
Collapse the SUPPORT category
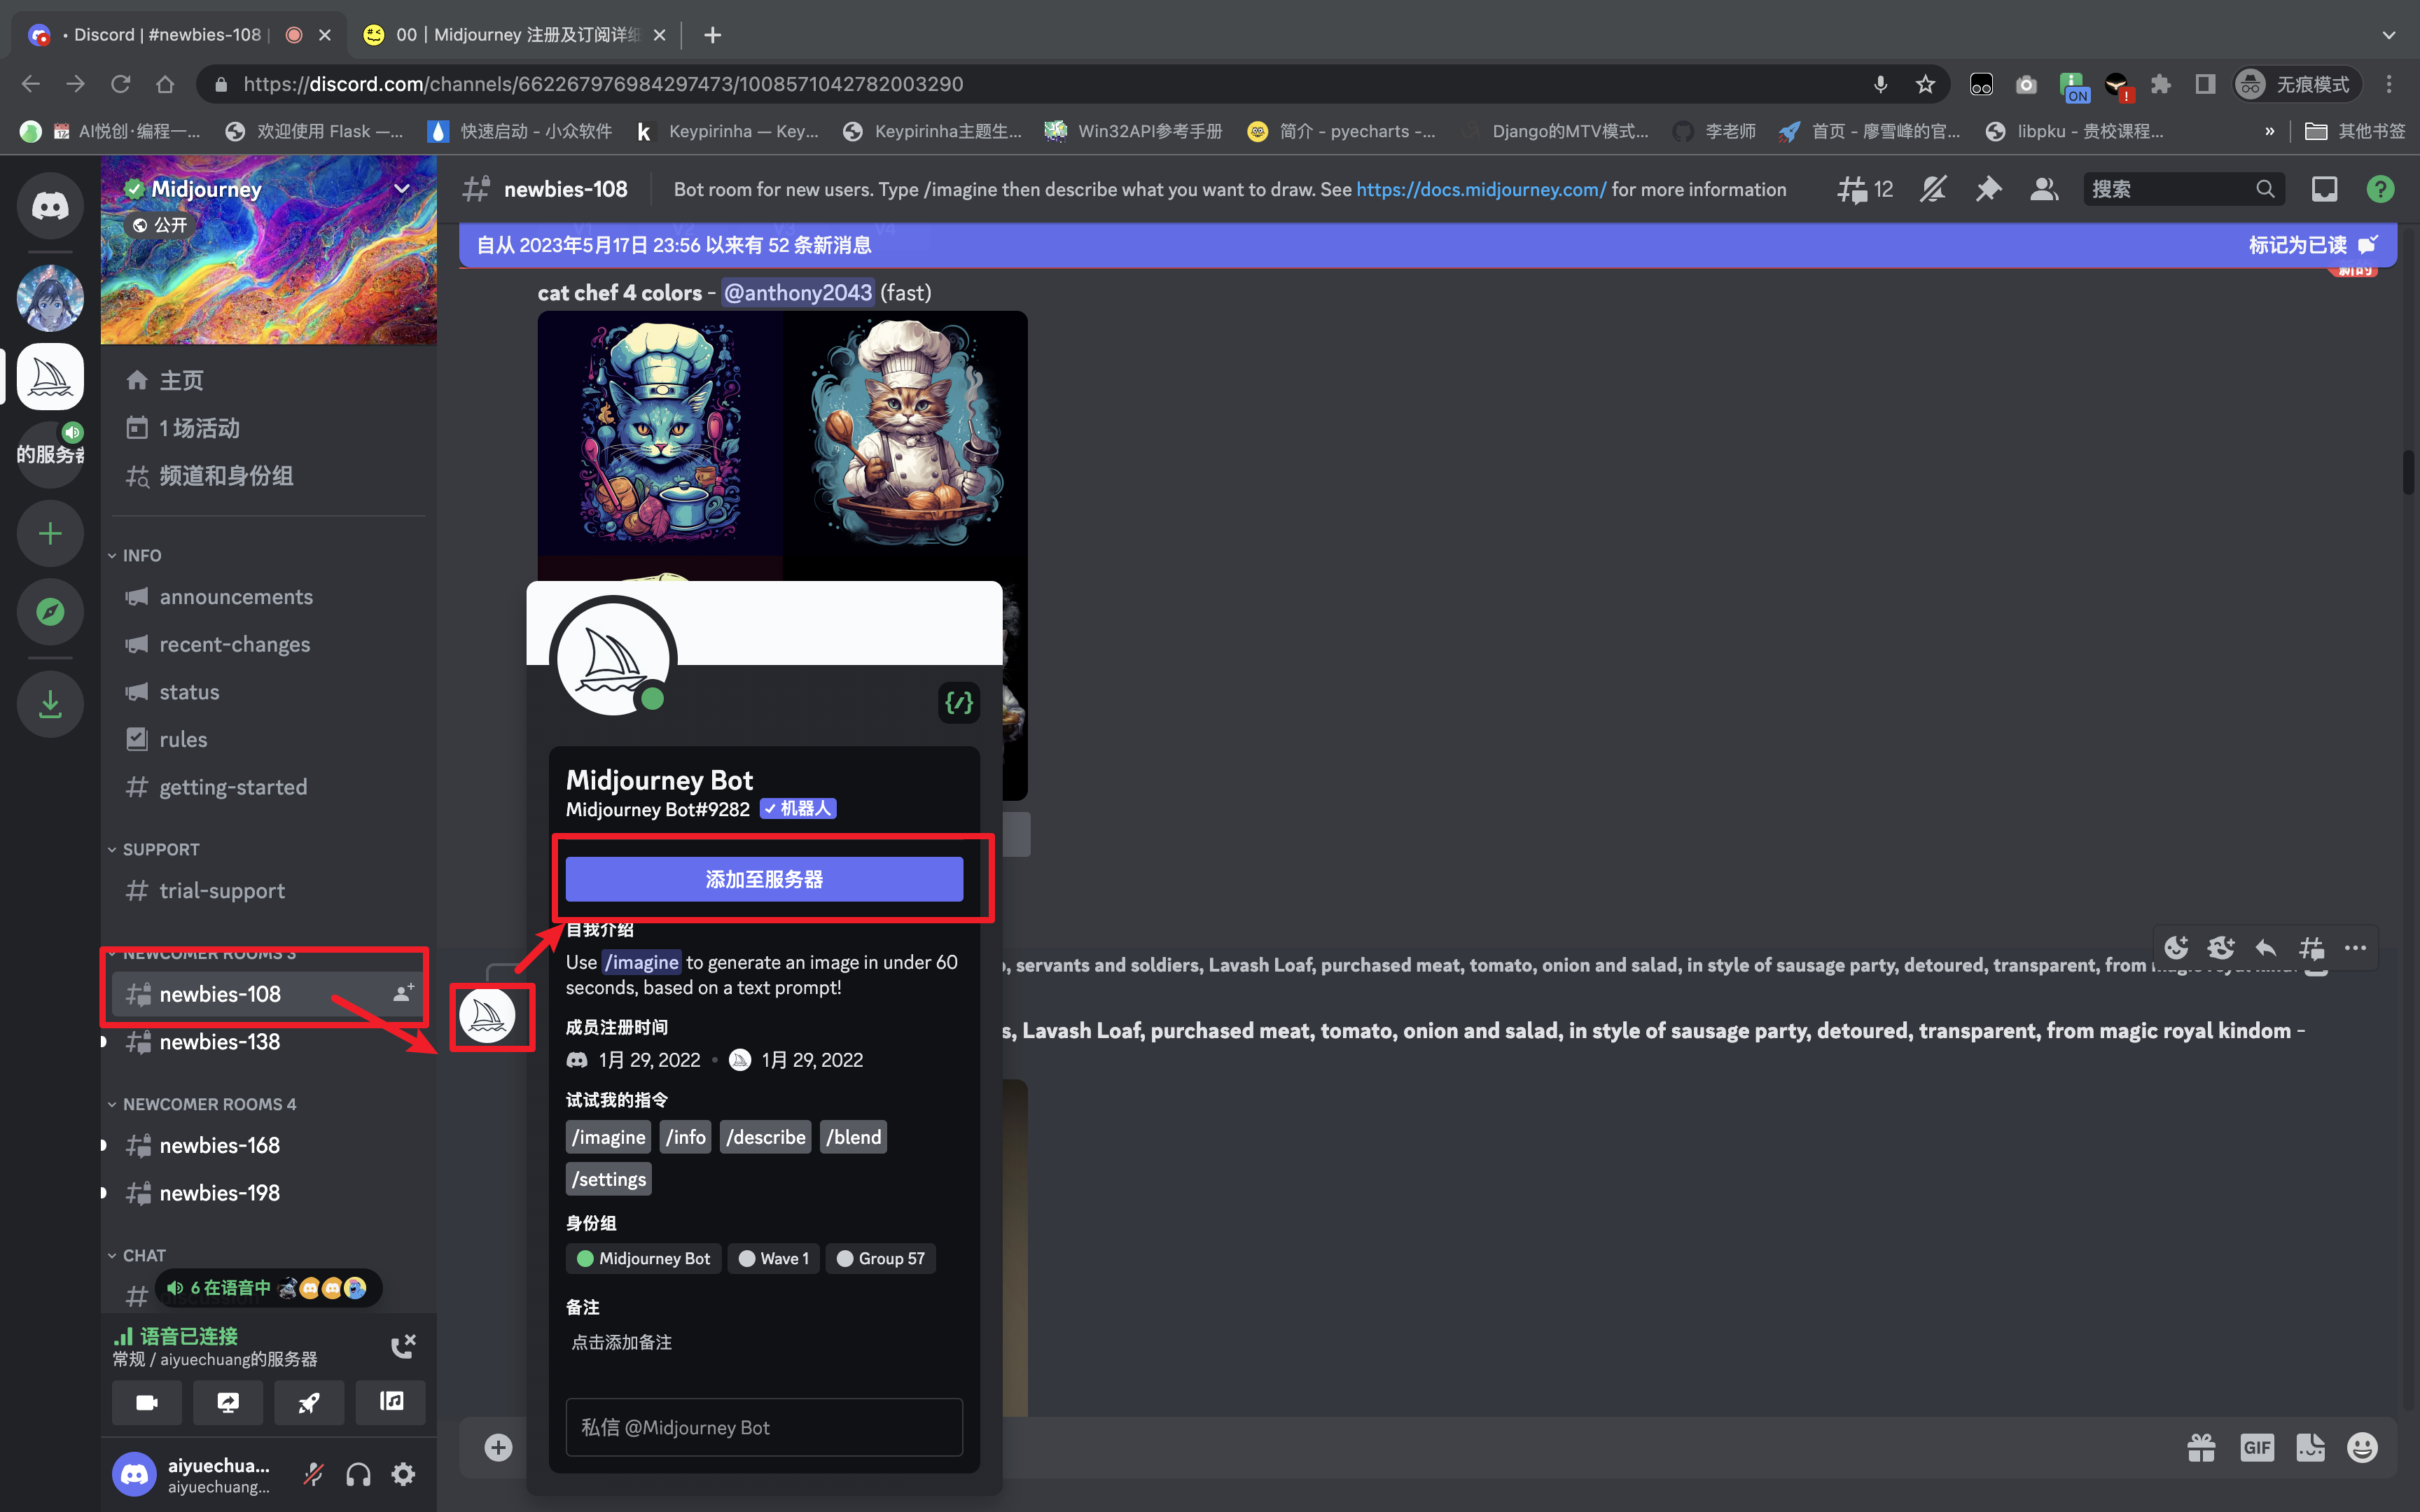click(153, 849)
